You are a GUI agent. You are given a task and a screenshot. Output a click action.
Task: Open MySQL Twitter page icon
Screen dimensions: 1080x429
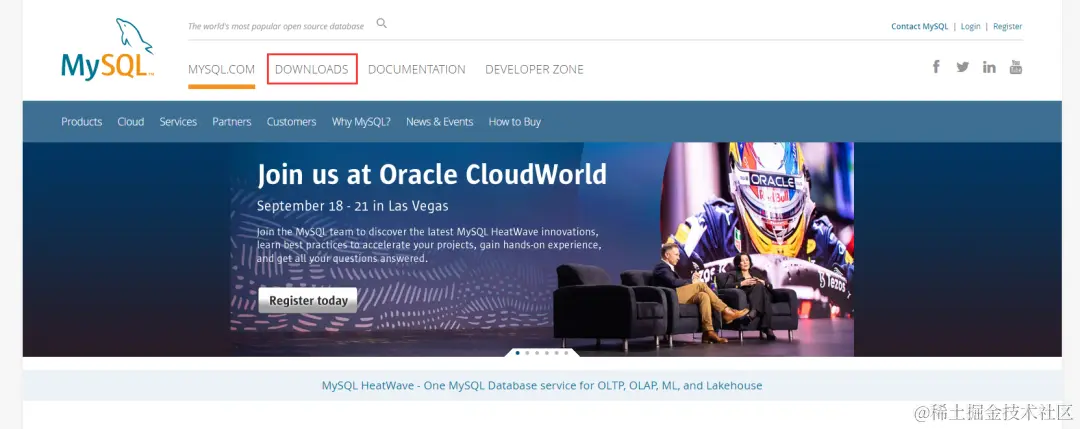click(x=962, y=67)
